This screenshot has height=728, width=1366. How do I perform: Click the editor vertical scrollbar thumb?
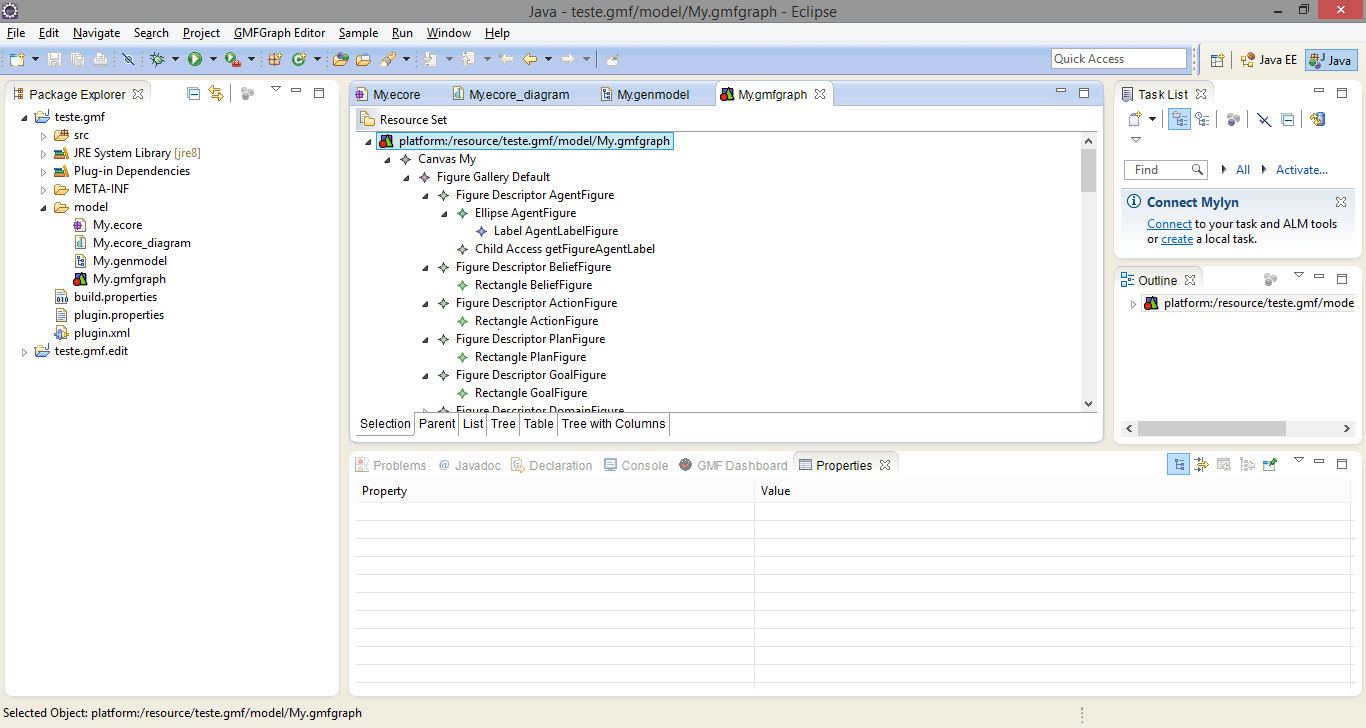pyautogui.click(x=1088, y=171)
